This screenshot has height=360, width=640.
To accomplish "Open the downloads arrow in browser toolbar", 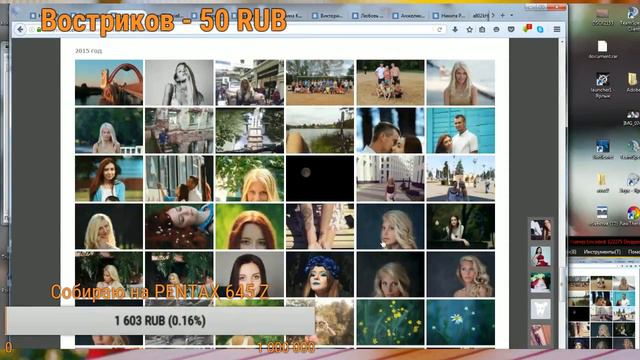I will [455, 29].
